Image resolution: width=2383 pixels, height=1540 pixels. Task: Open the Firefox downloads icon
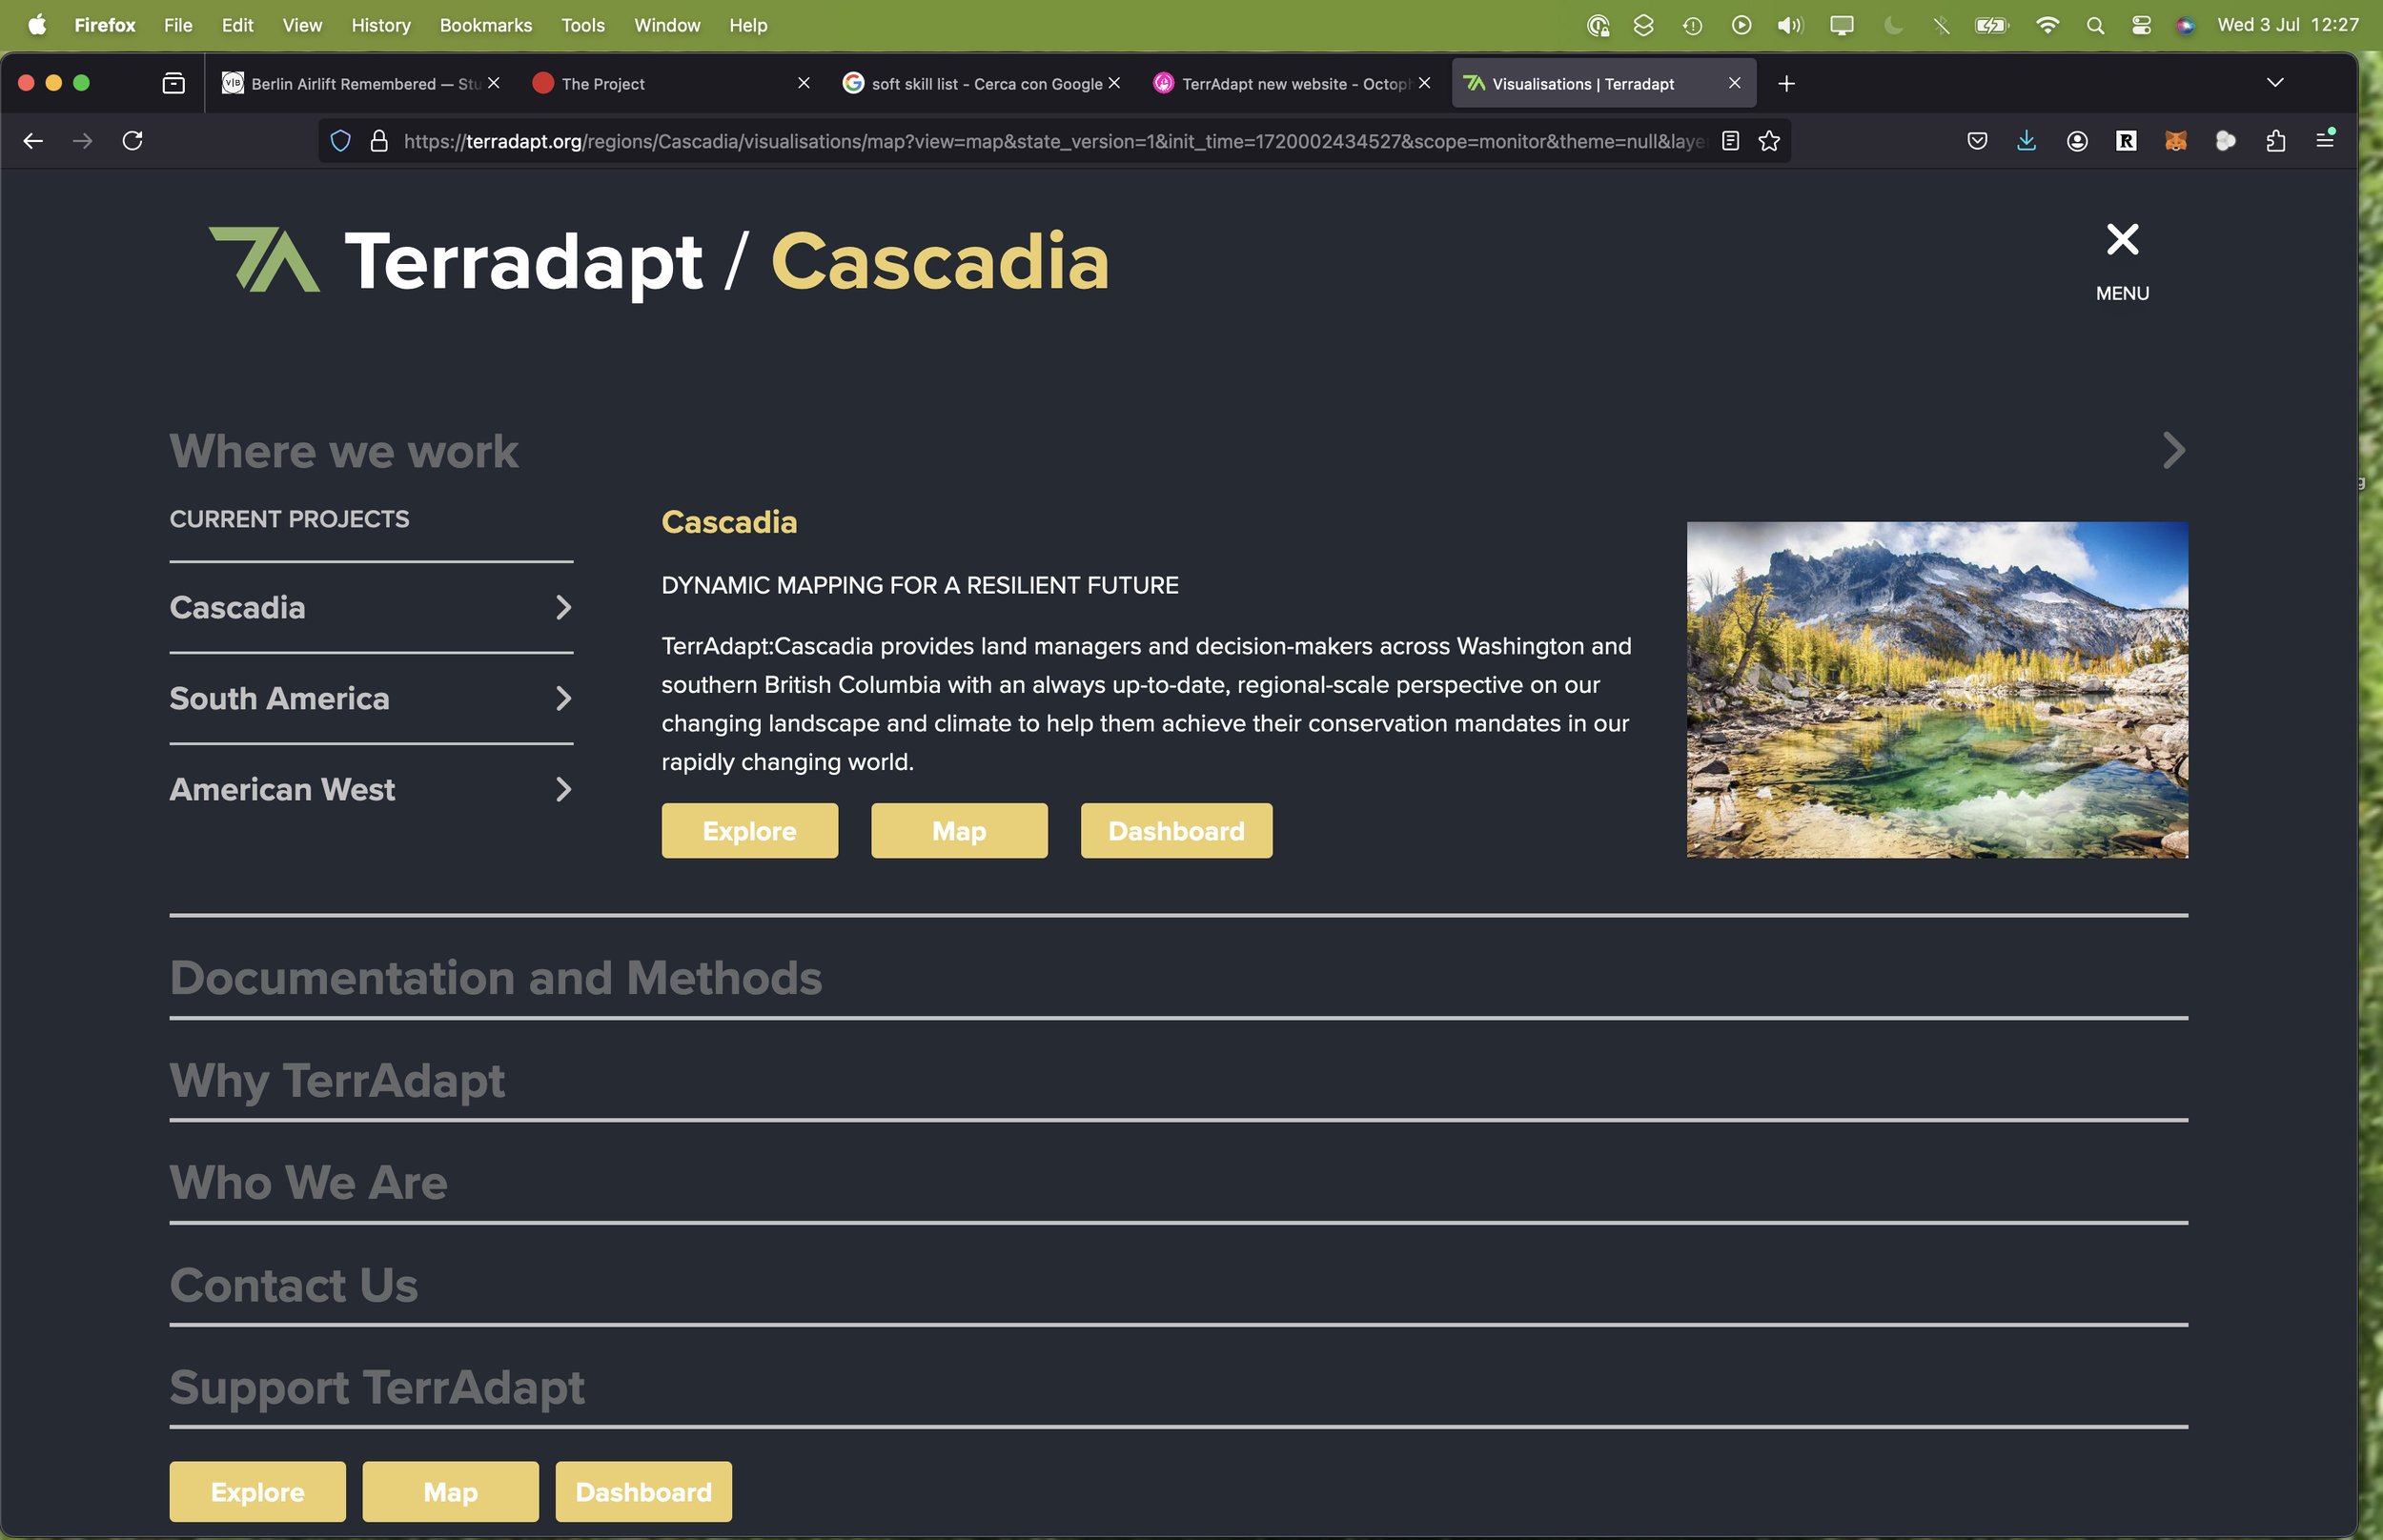tap(2026, 141)
